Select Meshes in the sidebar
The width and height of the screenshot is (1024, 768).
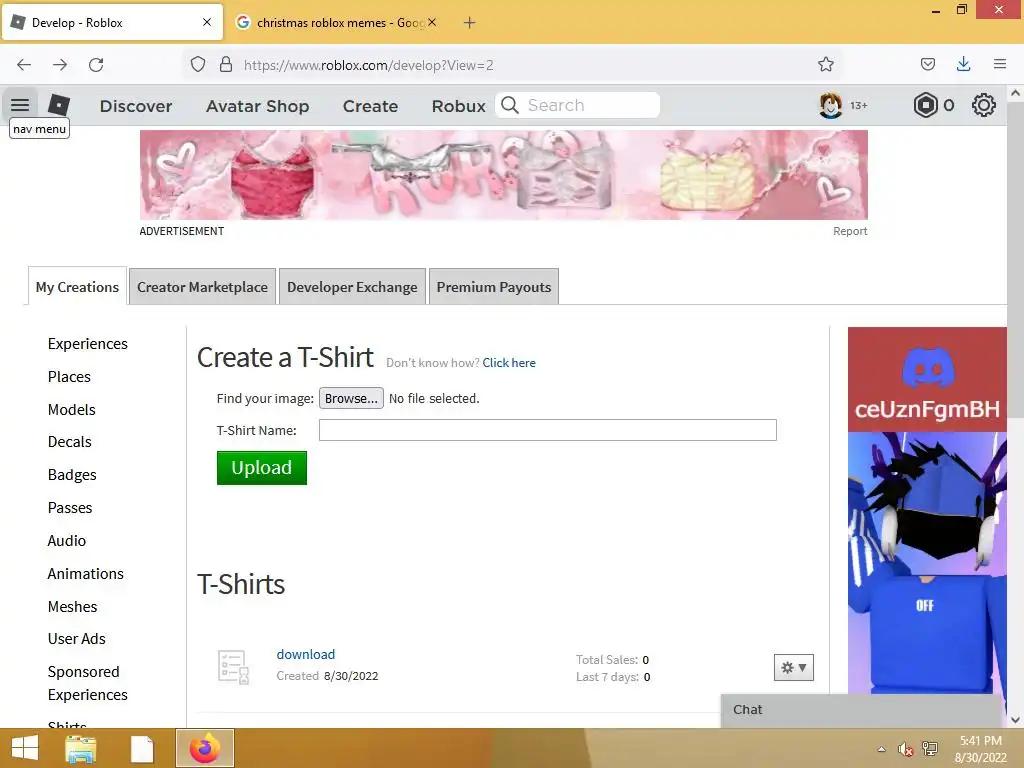tap(72, 607)
